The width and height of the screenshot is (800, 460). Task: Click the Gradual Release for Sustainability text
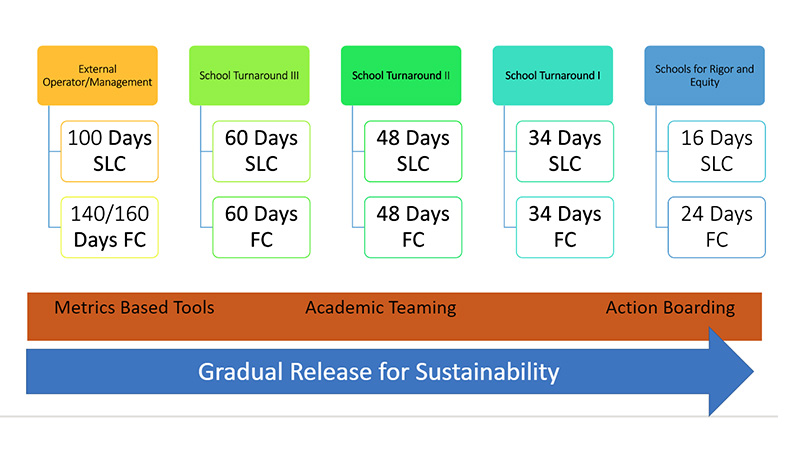pyautogui.click(x=379, y=372)
